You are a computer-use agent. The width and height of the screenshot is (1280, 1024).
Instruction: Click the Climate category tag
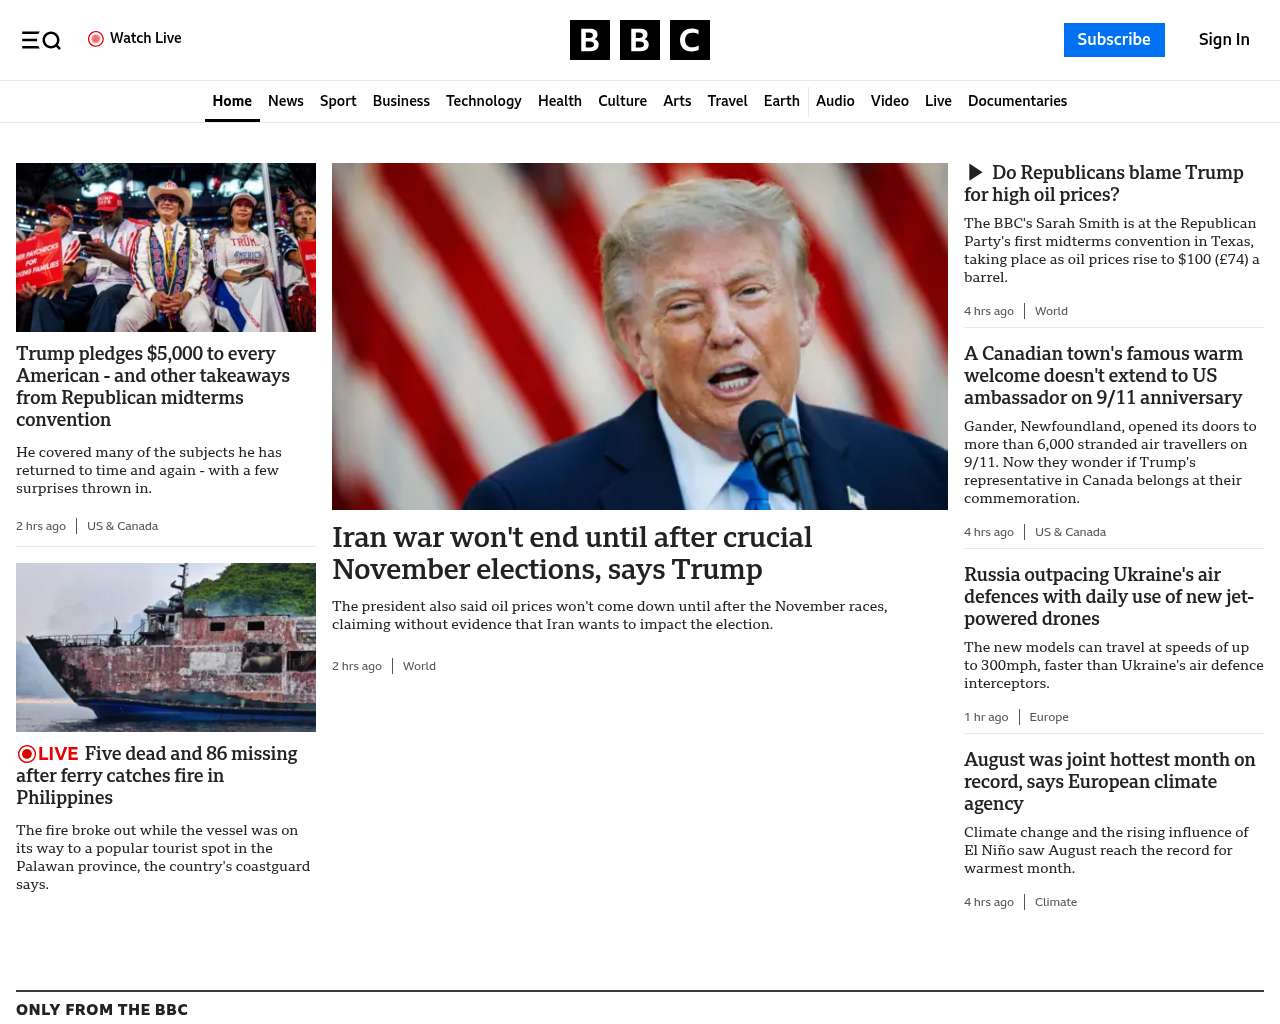point(1056,902)
